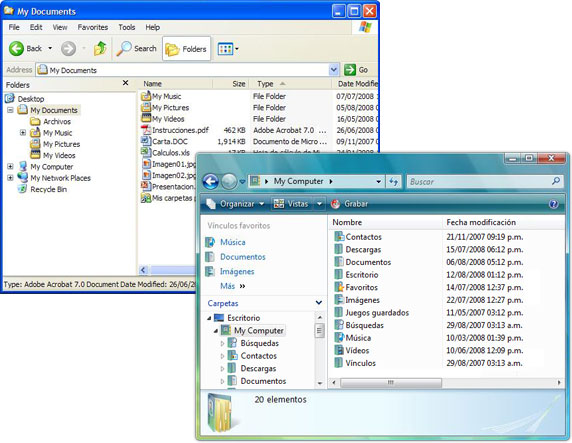The width and height of the screenshot is (572, 443).
Task: Open the Views icon menu in XP window
Action: [228, 49]
